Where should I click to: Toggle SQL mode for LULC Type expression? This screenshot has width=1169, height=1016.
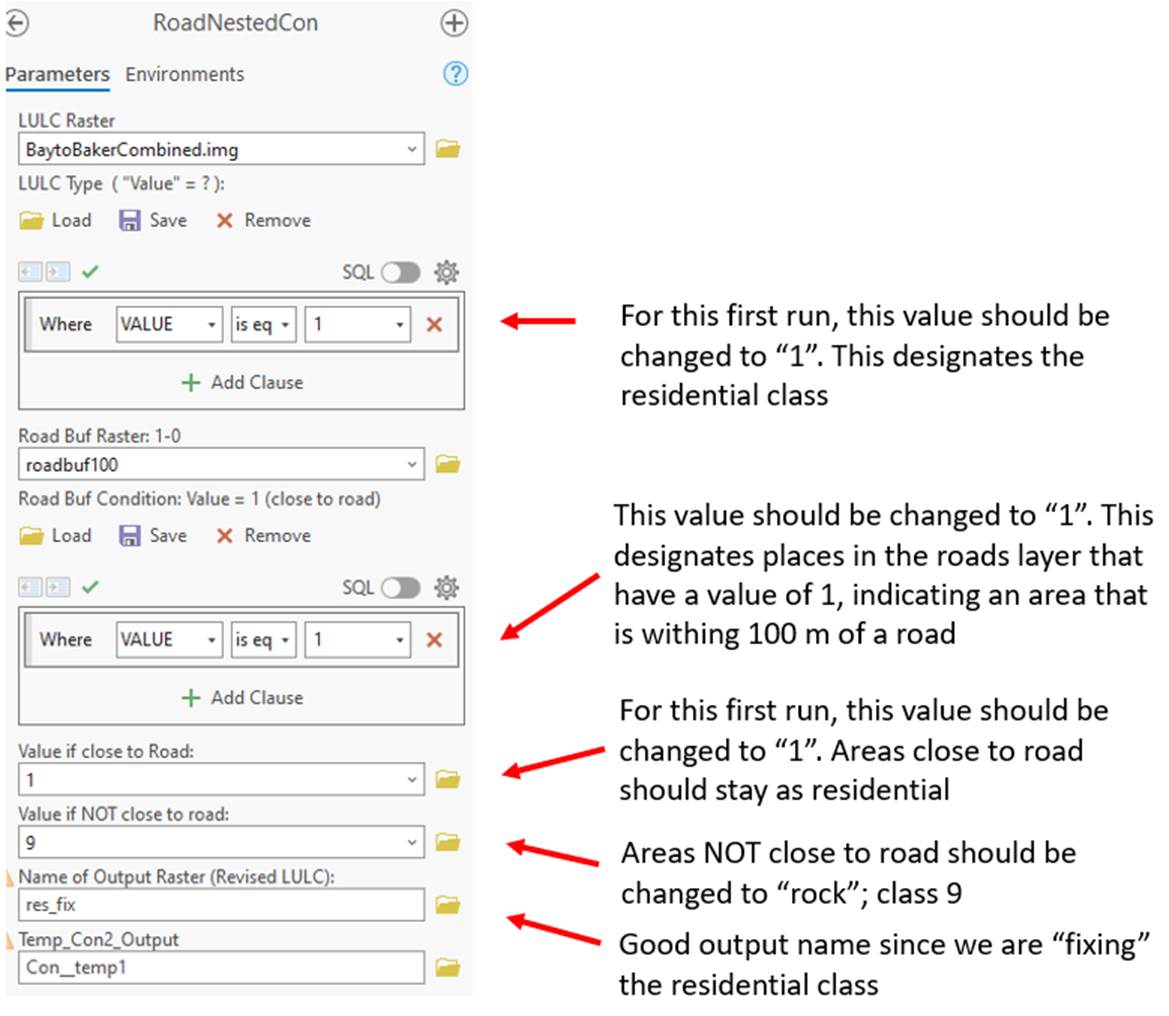401,272
